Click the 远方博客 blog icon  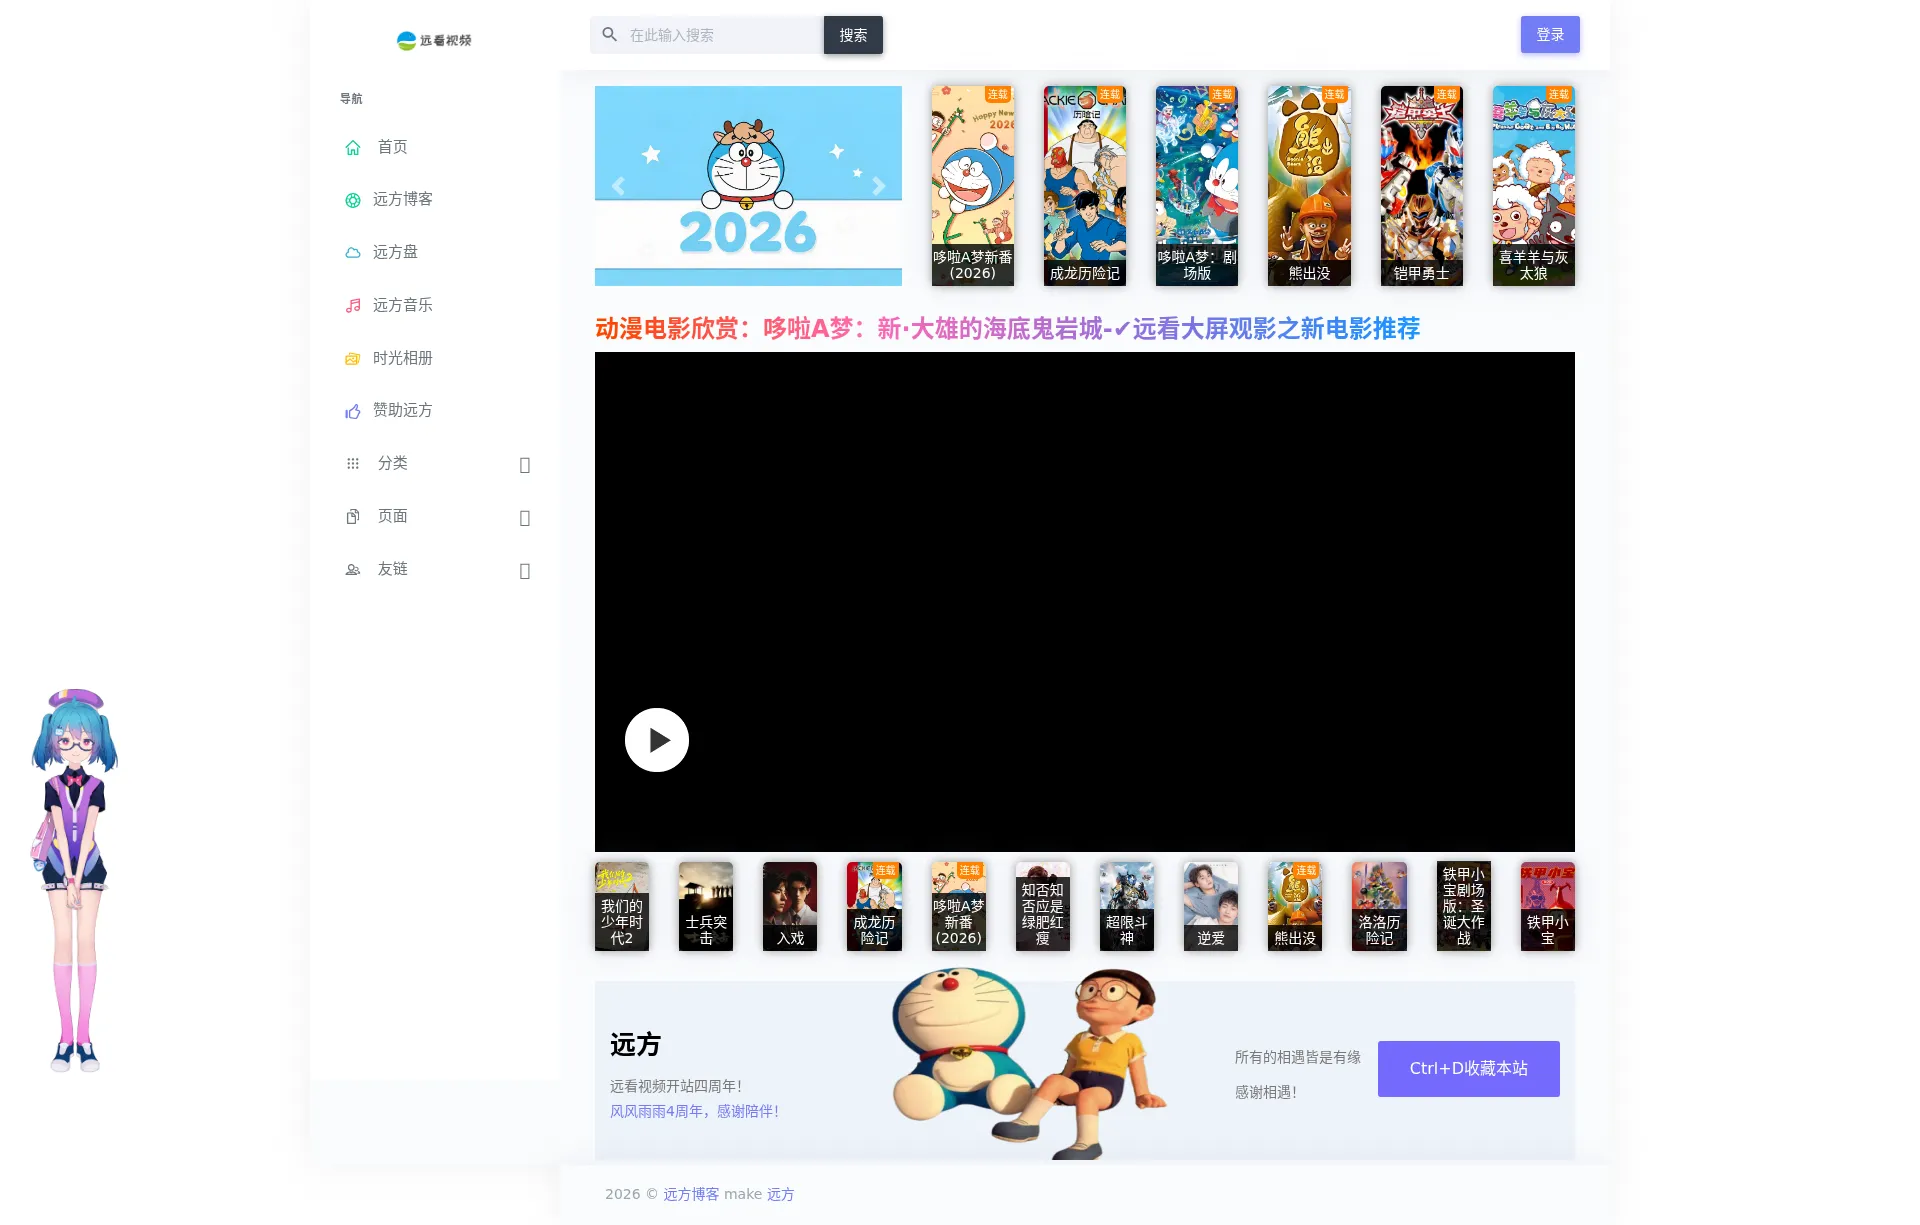pos(353,200)
